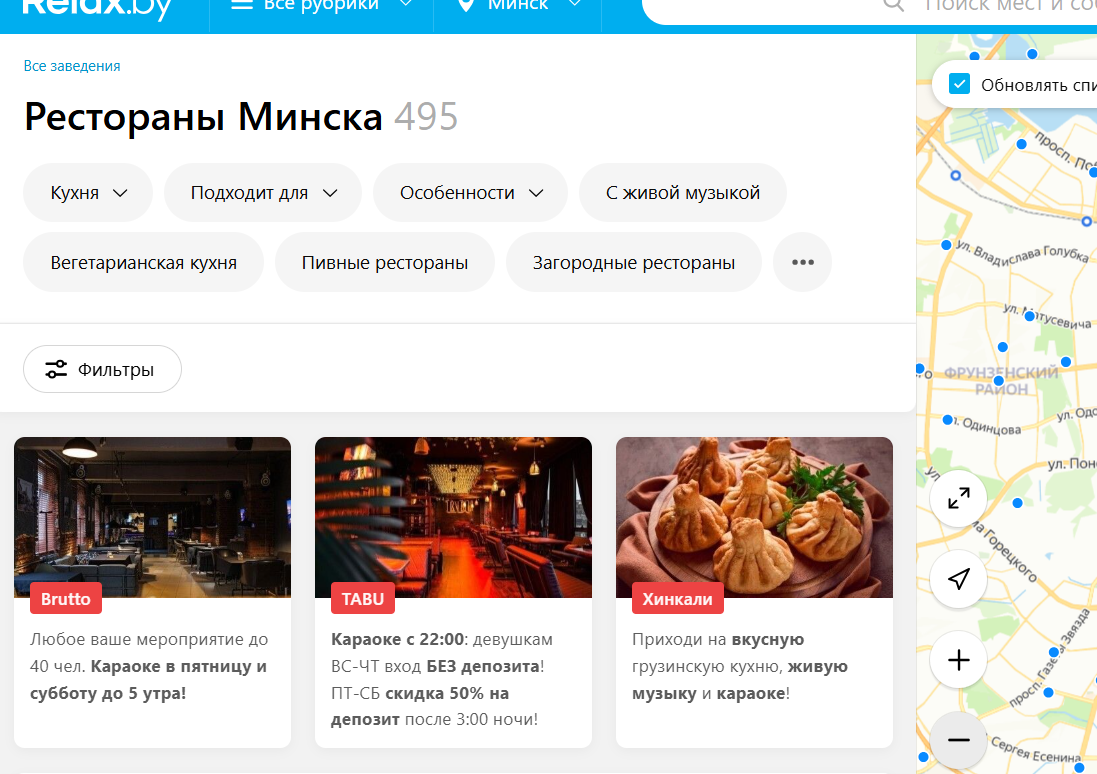Click the map marker on ФРУНЗЕНСКИЙ РАЙОН label
The image size is (1097, 774).
(x=999, y=381)
